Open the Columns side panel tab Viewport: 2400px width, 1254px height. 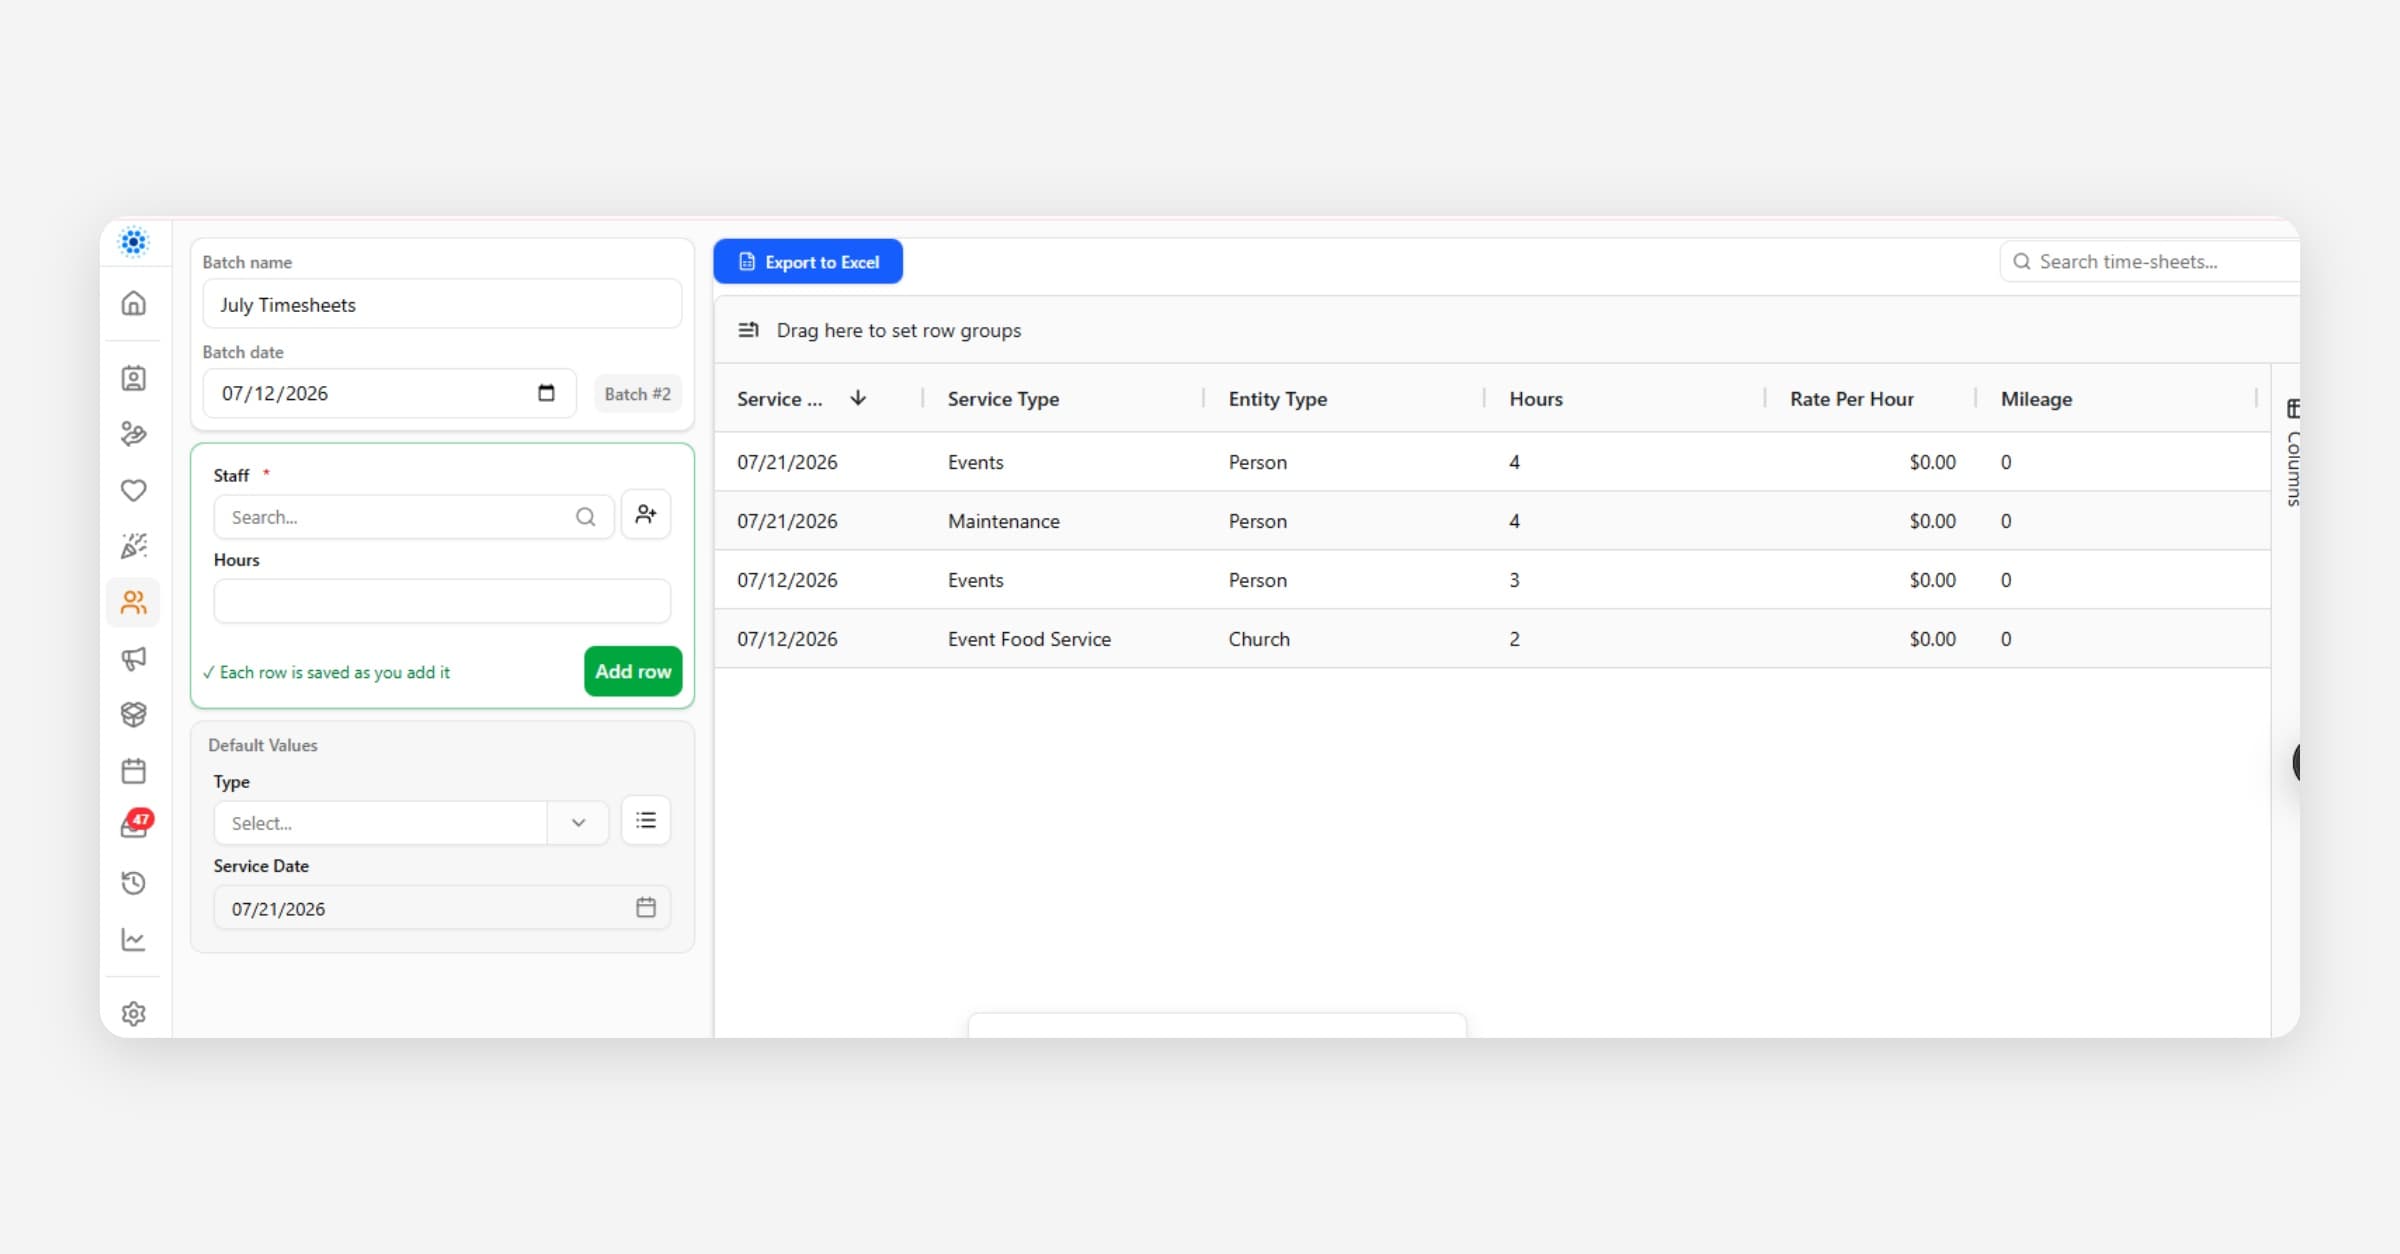coord(2293,452)
